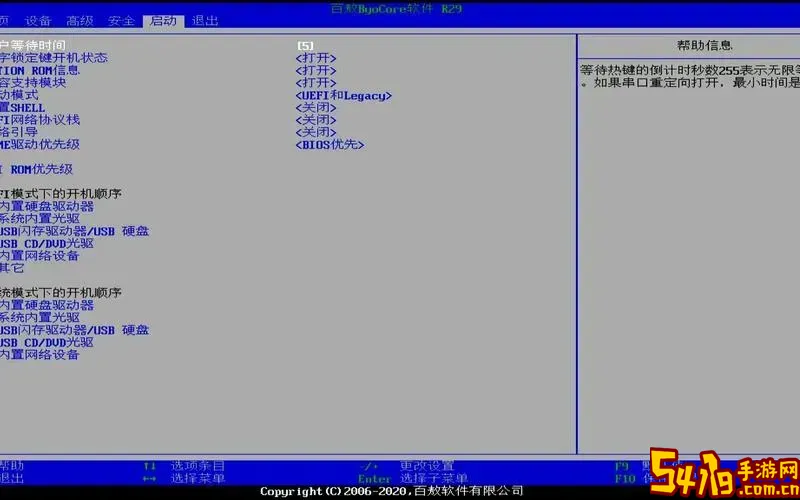
Task: Click the 选项条目 hint in footer
Action: click(x=197, y=466)
